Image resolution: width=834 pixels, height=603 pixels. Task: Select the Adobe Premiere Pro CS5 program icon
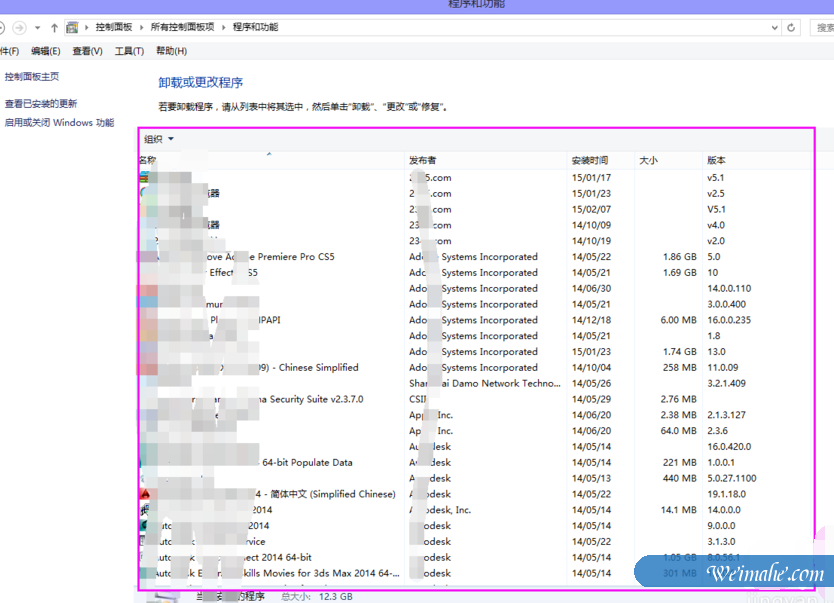(x=144, y=256)
